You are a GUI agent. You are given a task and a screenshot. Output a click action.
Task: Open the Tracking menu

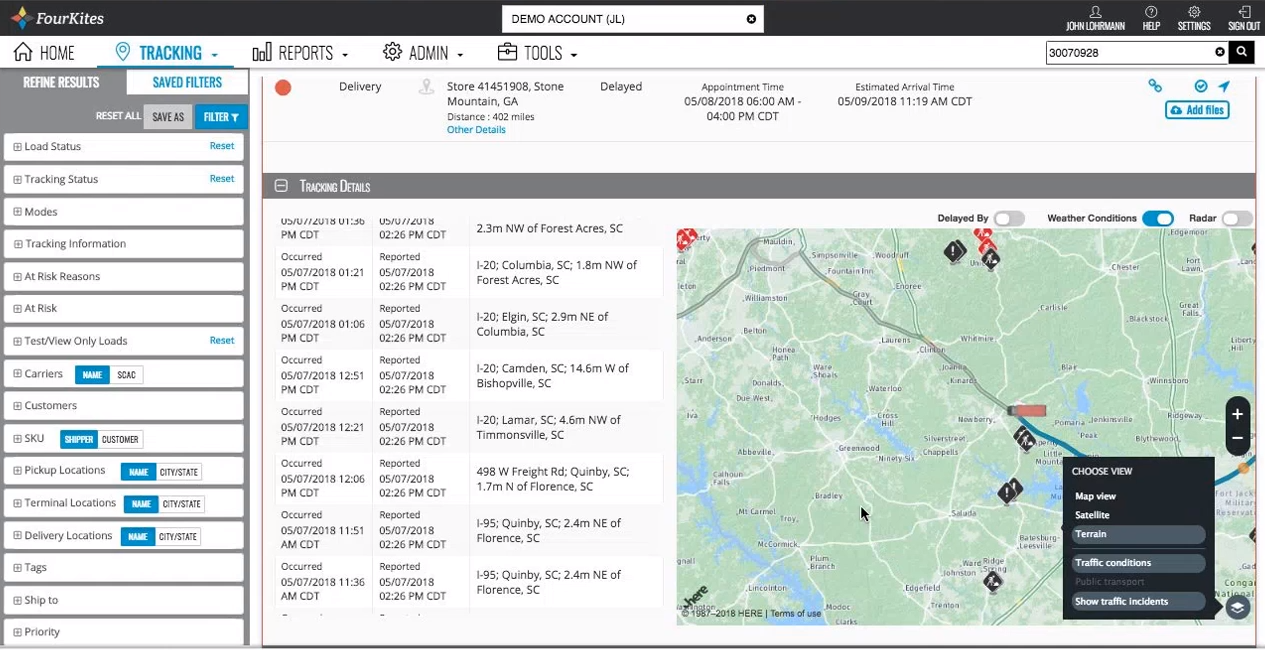coord(166,53)
